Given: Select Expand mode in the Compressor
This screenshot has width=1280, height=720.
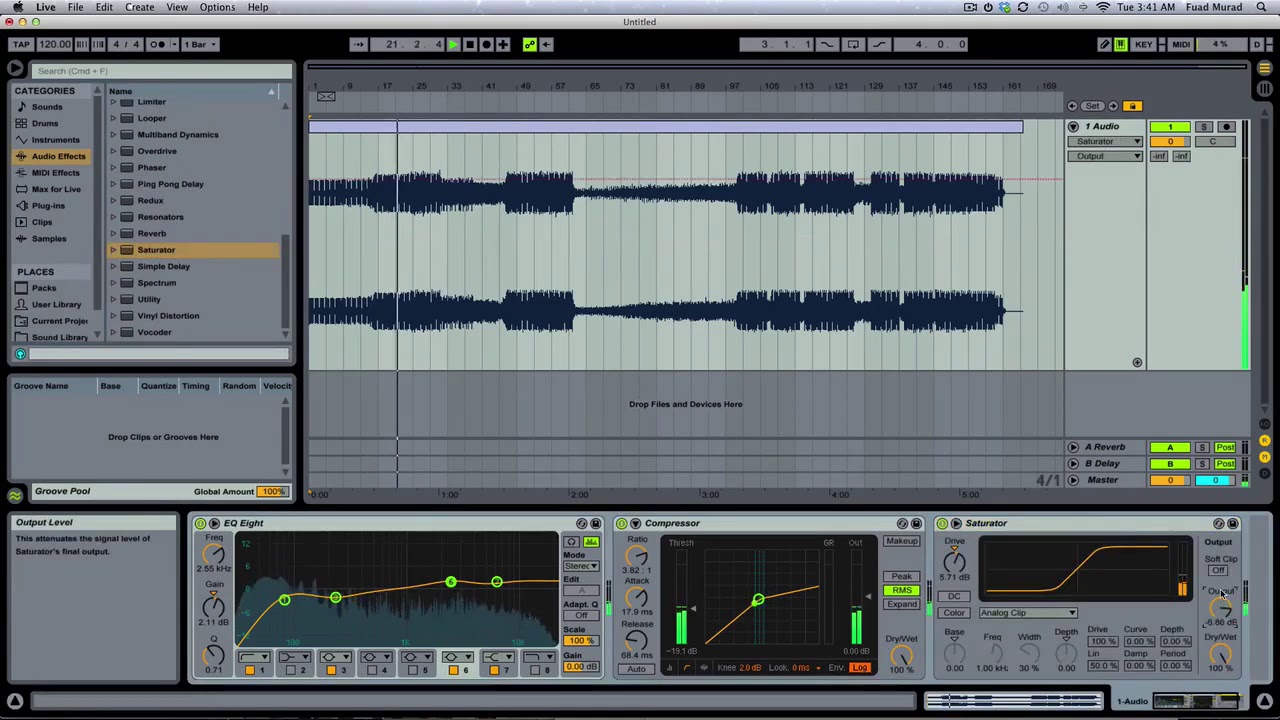Looking at the screenshot, I should 901,604.
